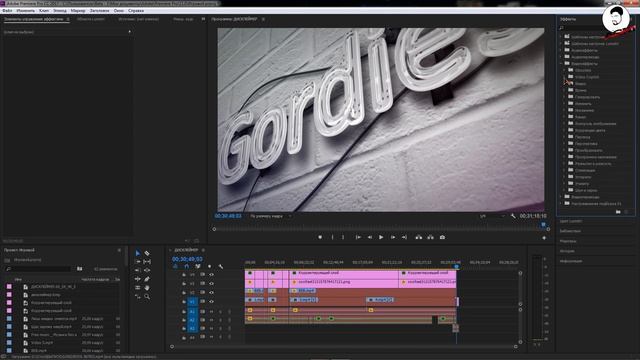
Task: Create new custom bin in Effects panel
Action: [x=618, y=212]
